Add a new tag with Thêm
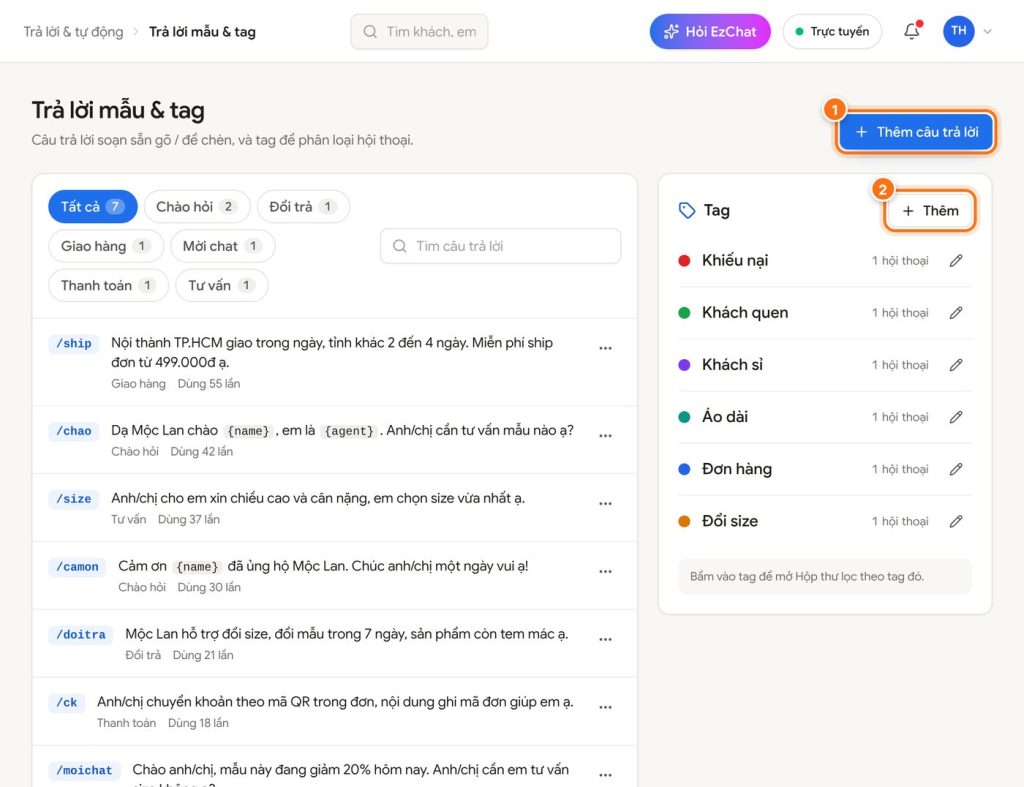 930,210
